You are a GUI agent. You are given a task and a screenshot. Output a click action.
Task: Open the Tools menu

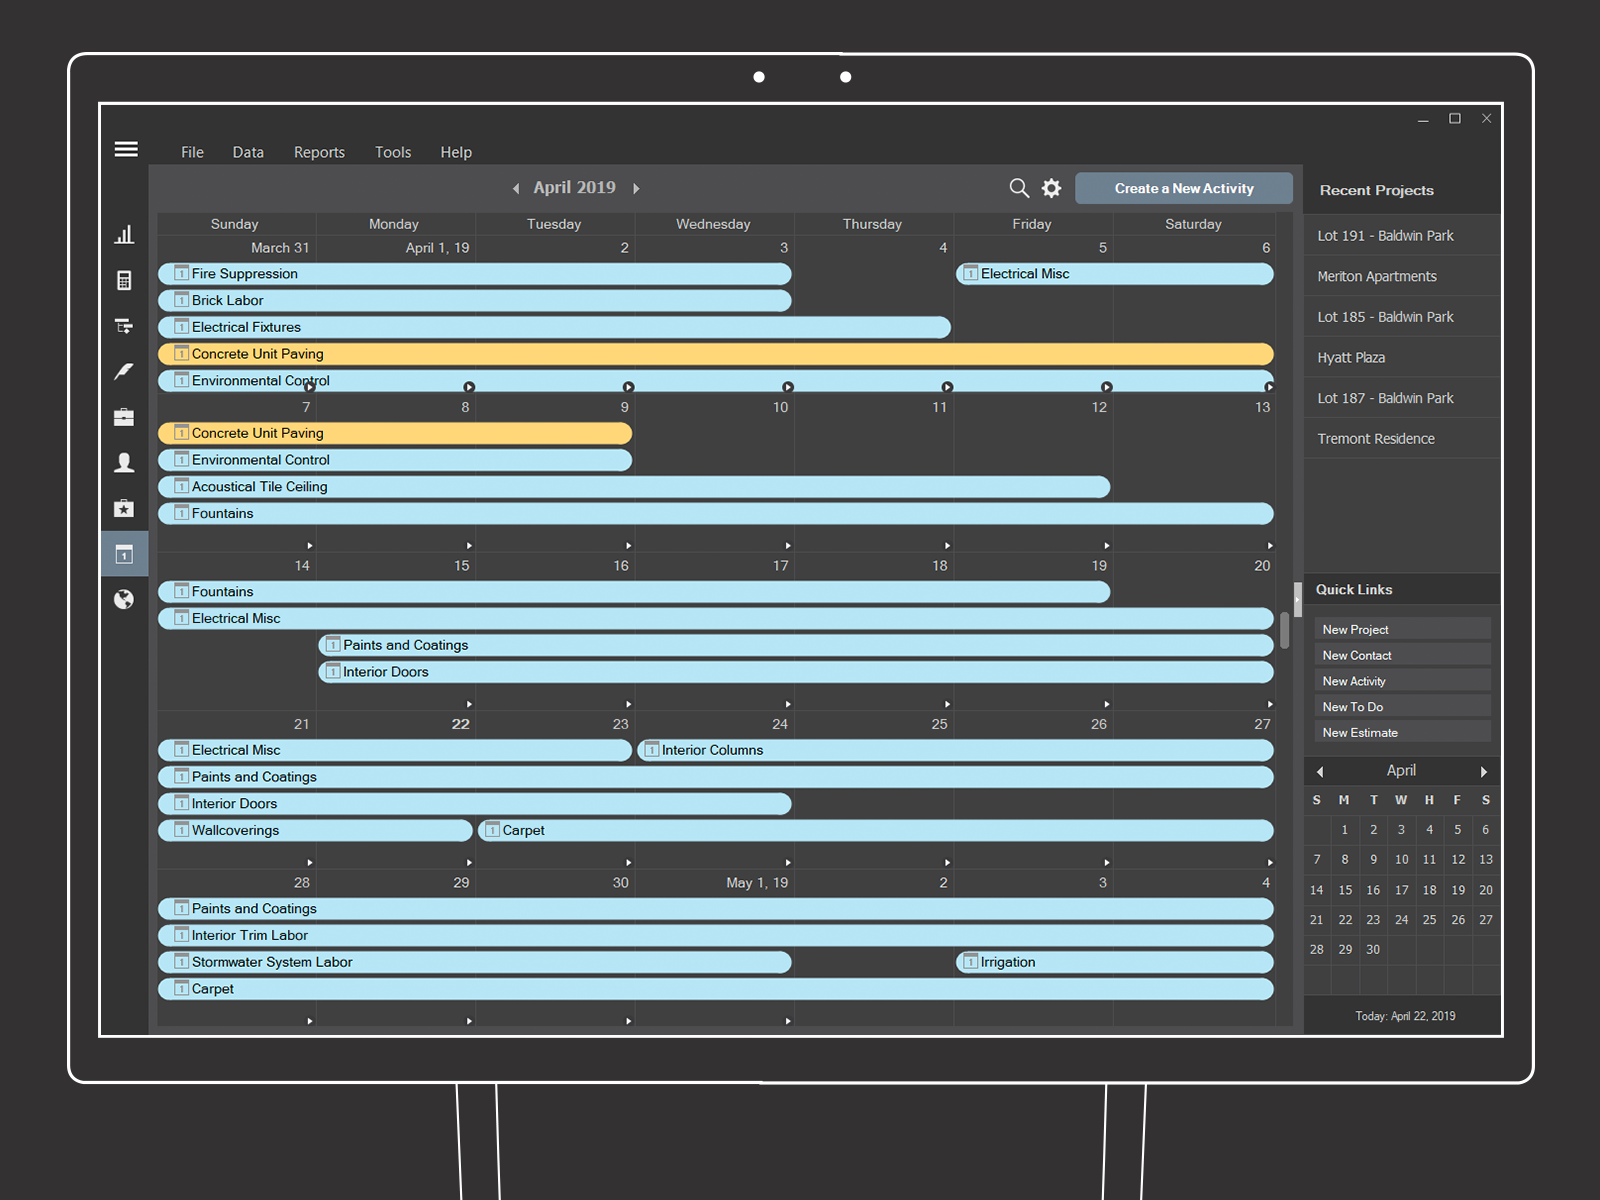point(393,152)
